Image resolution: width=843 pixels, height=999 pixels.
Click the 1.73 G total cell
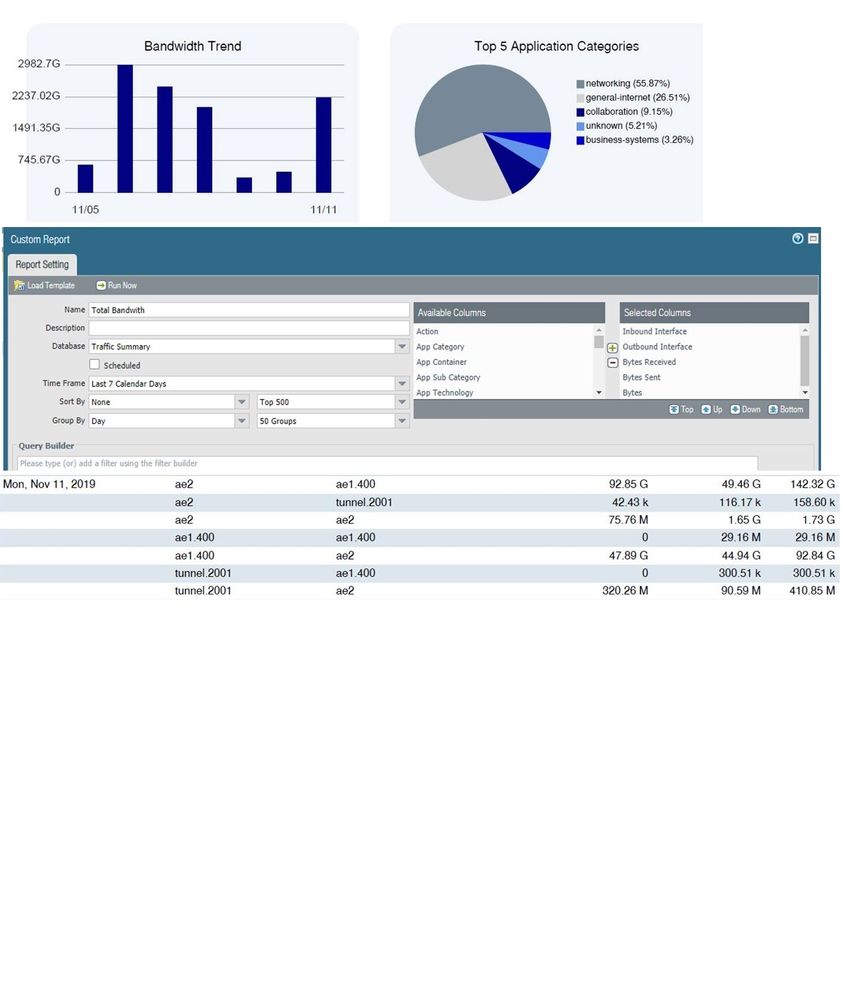pyautogui.click(x=818, y=520)
